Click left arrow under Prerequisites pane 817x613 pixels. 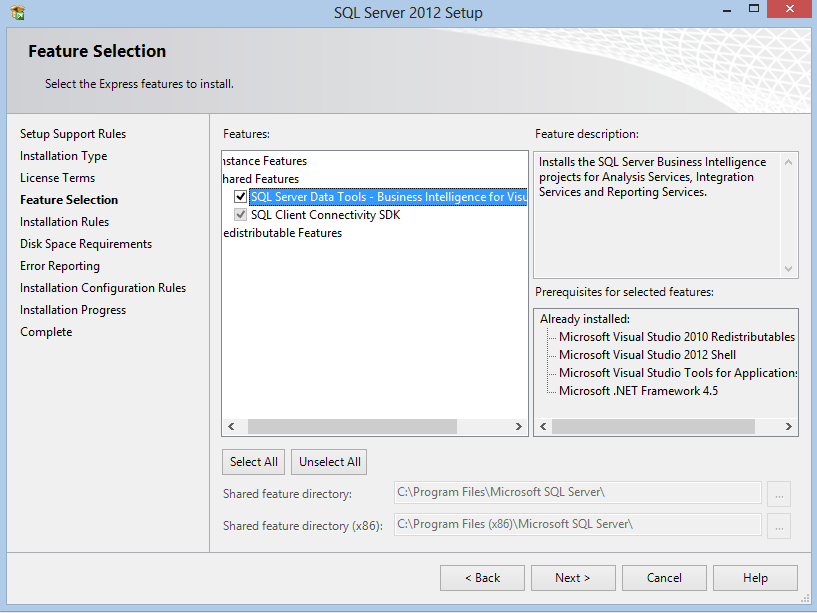point(541,426)
